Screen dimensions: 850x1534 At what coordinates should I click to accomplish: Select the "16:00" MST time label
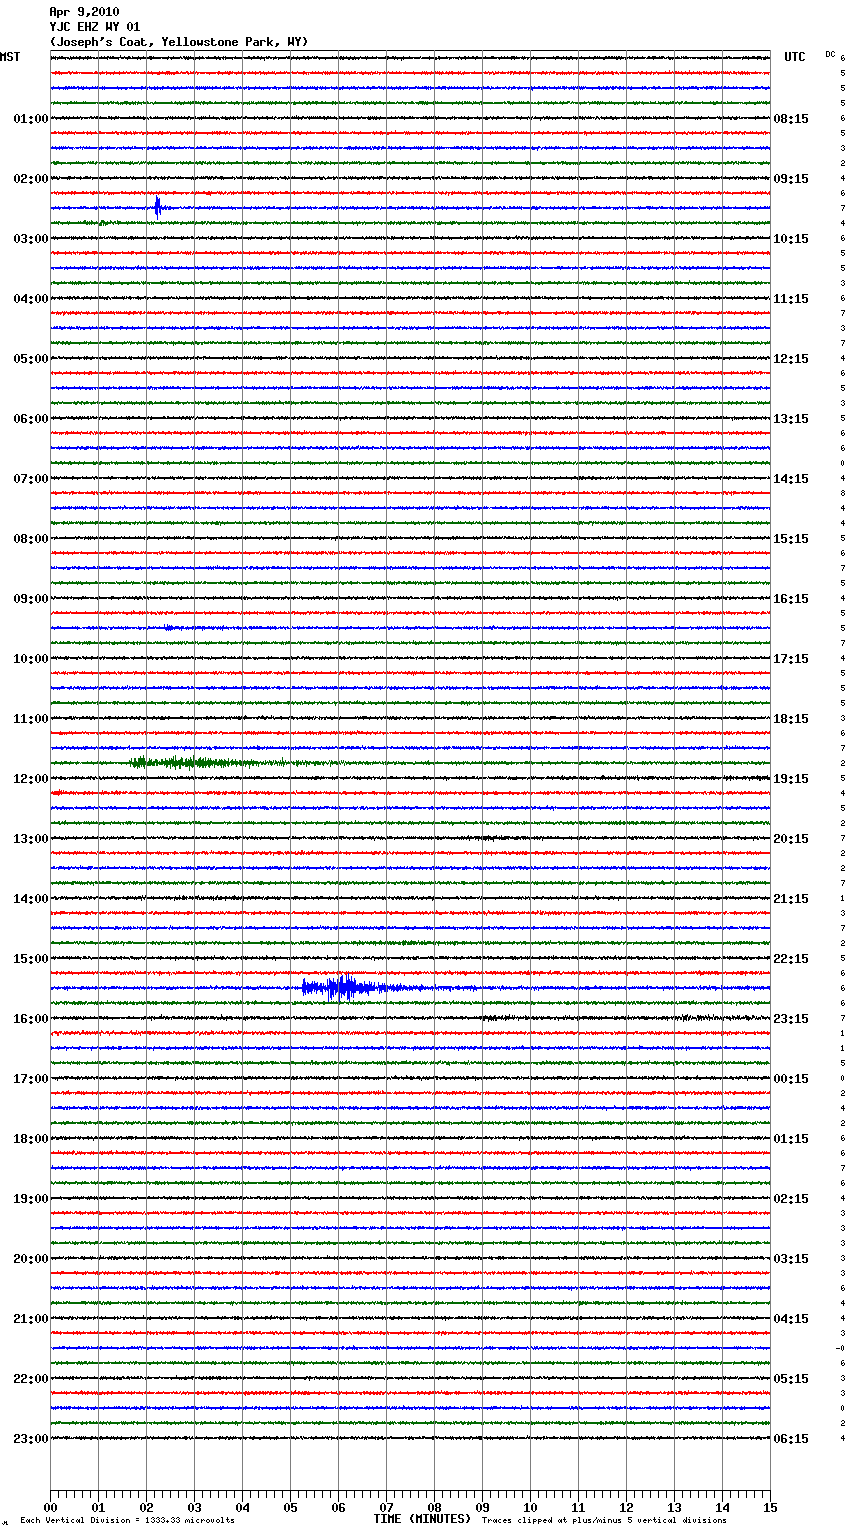31,1019
